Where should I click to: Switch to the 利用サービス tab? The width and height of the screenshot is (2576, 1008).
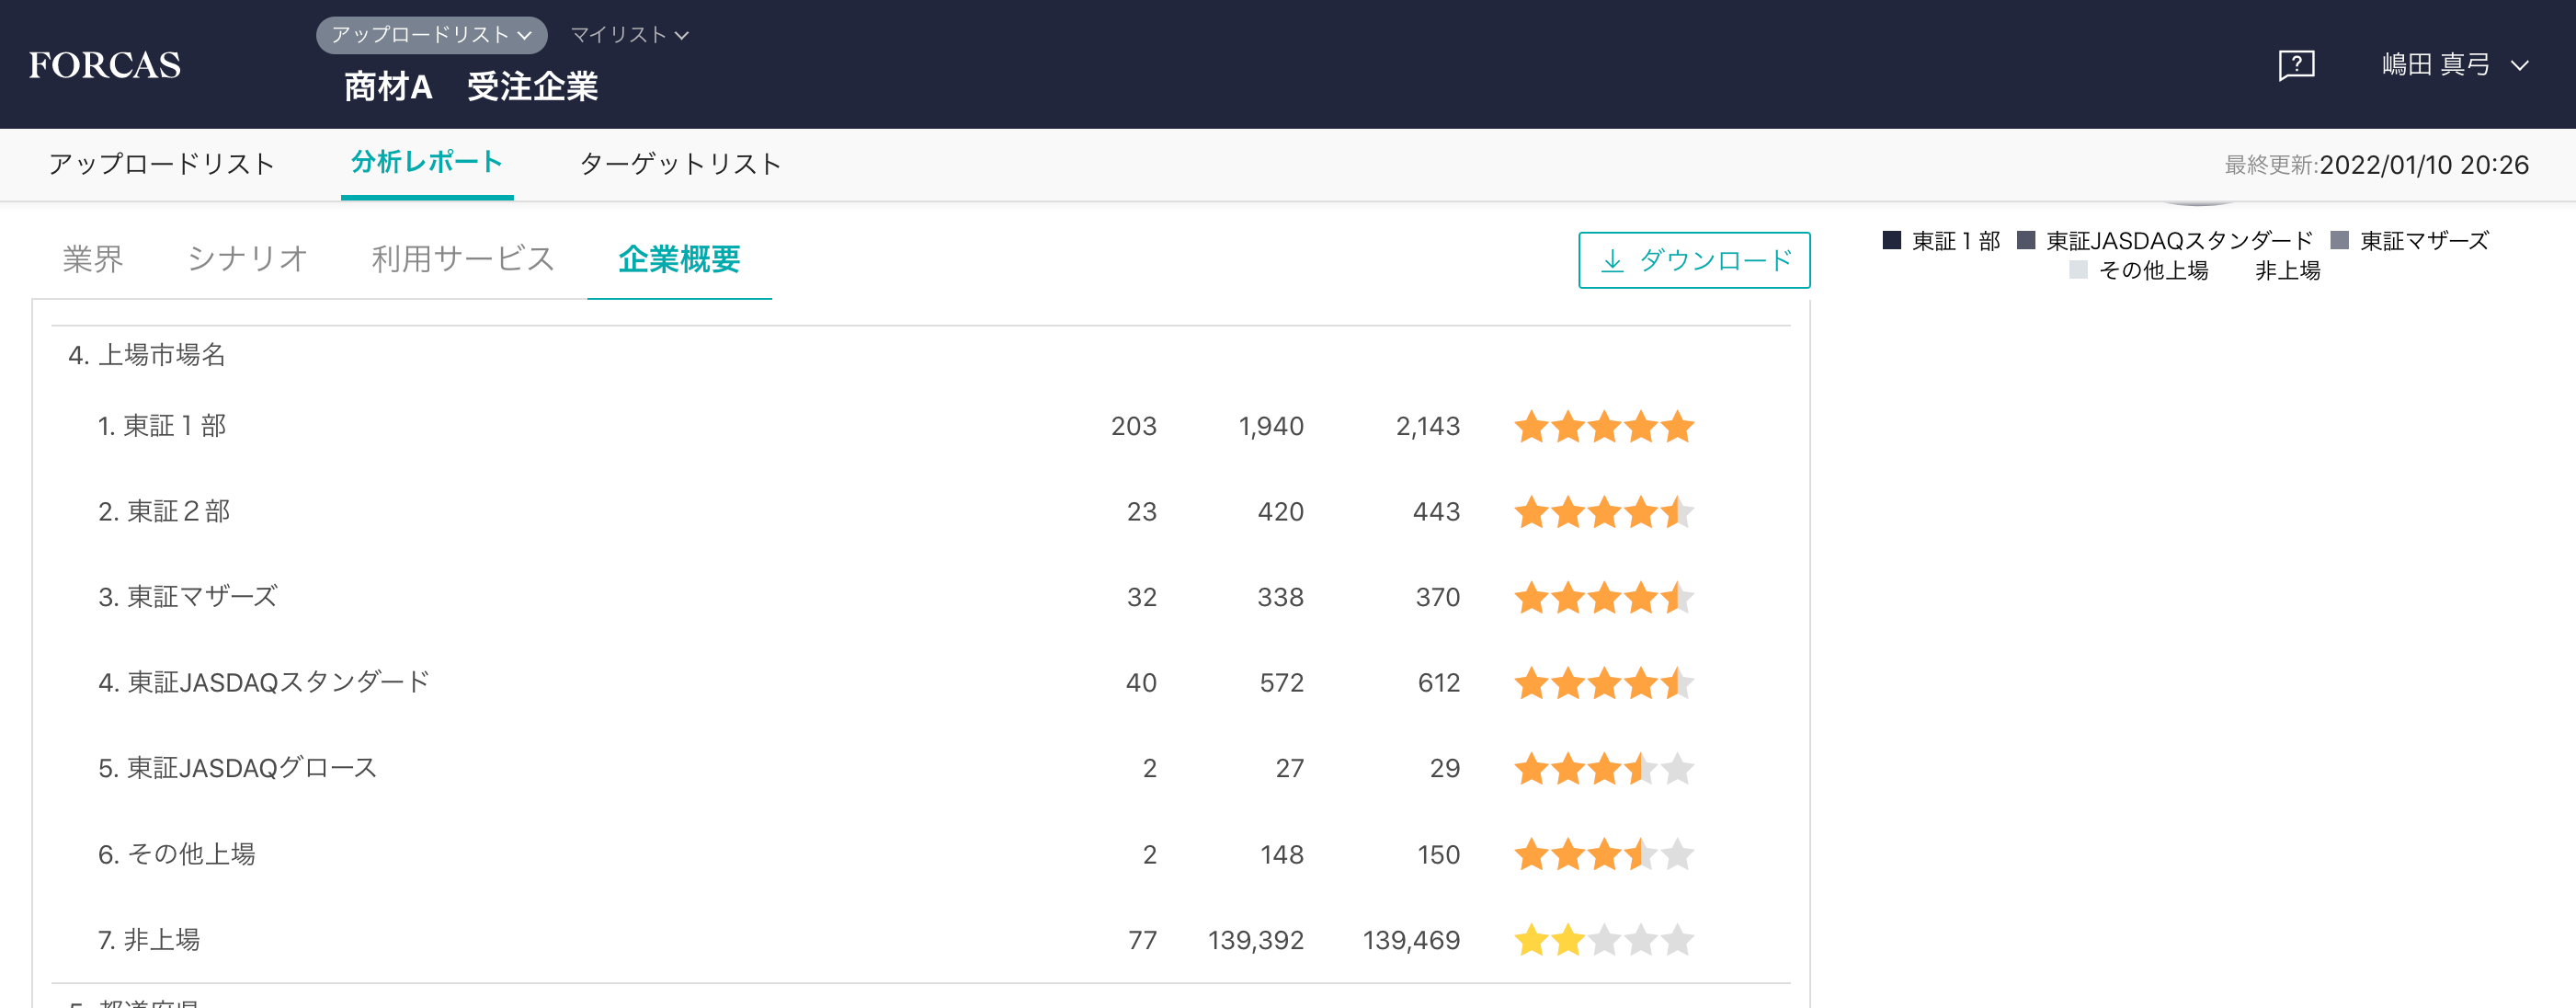click(x=463, y=259)
